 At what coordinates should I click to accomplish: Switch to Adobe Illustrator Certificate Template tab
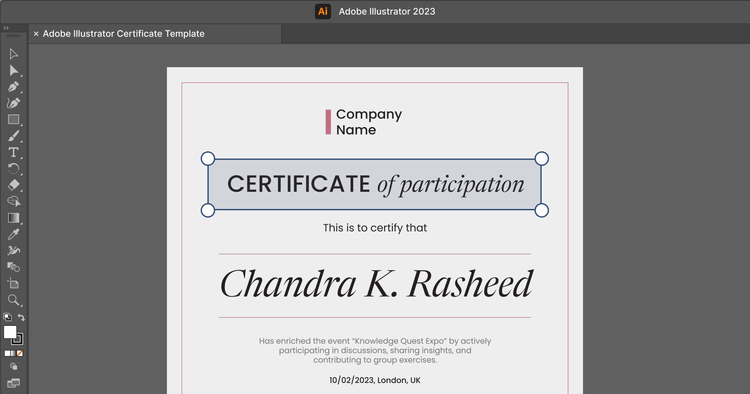[123, 34]
